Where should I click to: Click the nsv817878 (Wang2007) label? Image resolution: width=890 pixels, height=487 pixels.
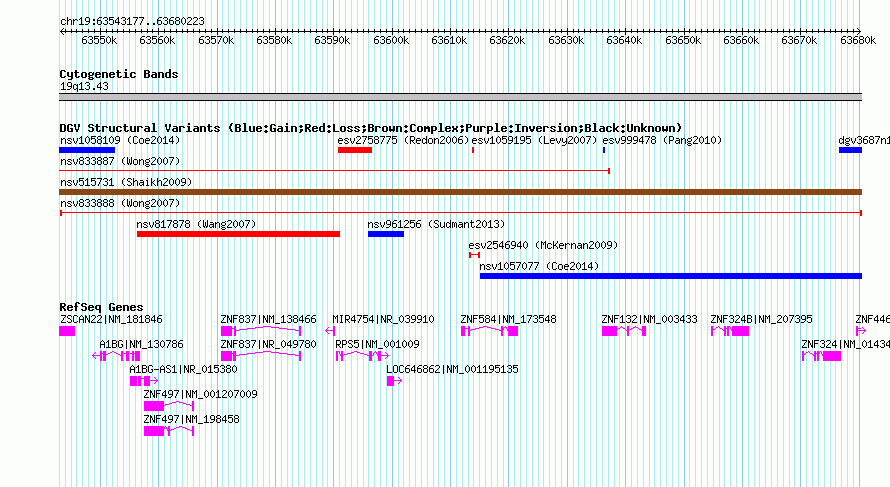196,224
